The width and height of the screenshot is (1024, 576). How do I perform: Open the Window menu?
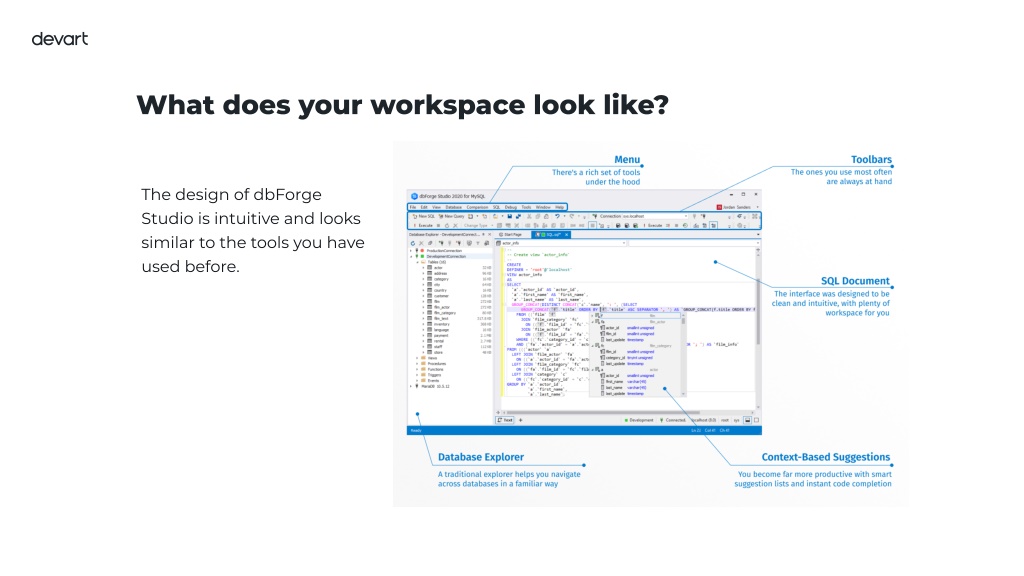[543, 207]
